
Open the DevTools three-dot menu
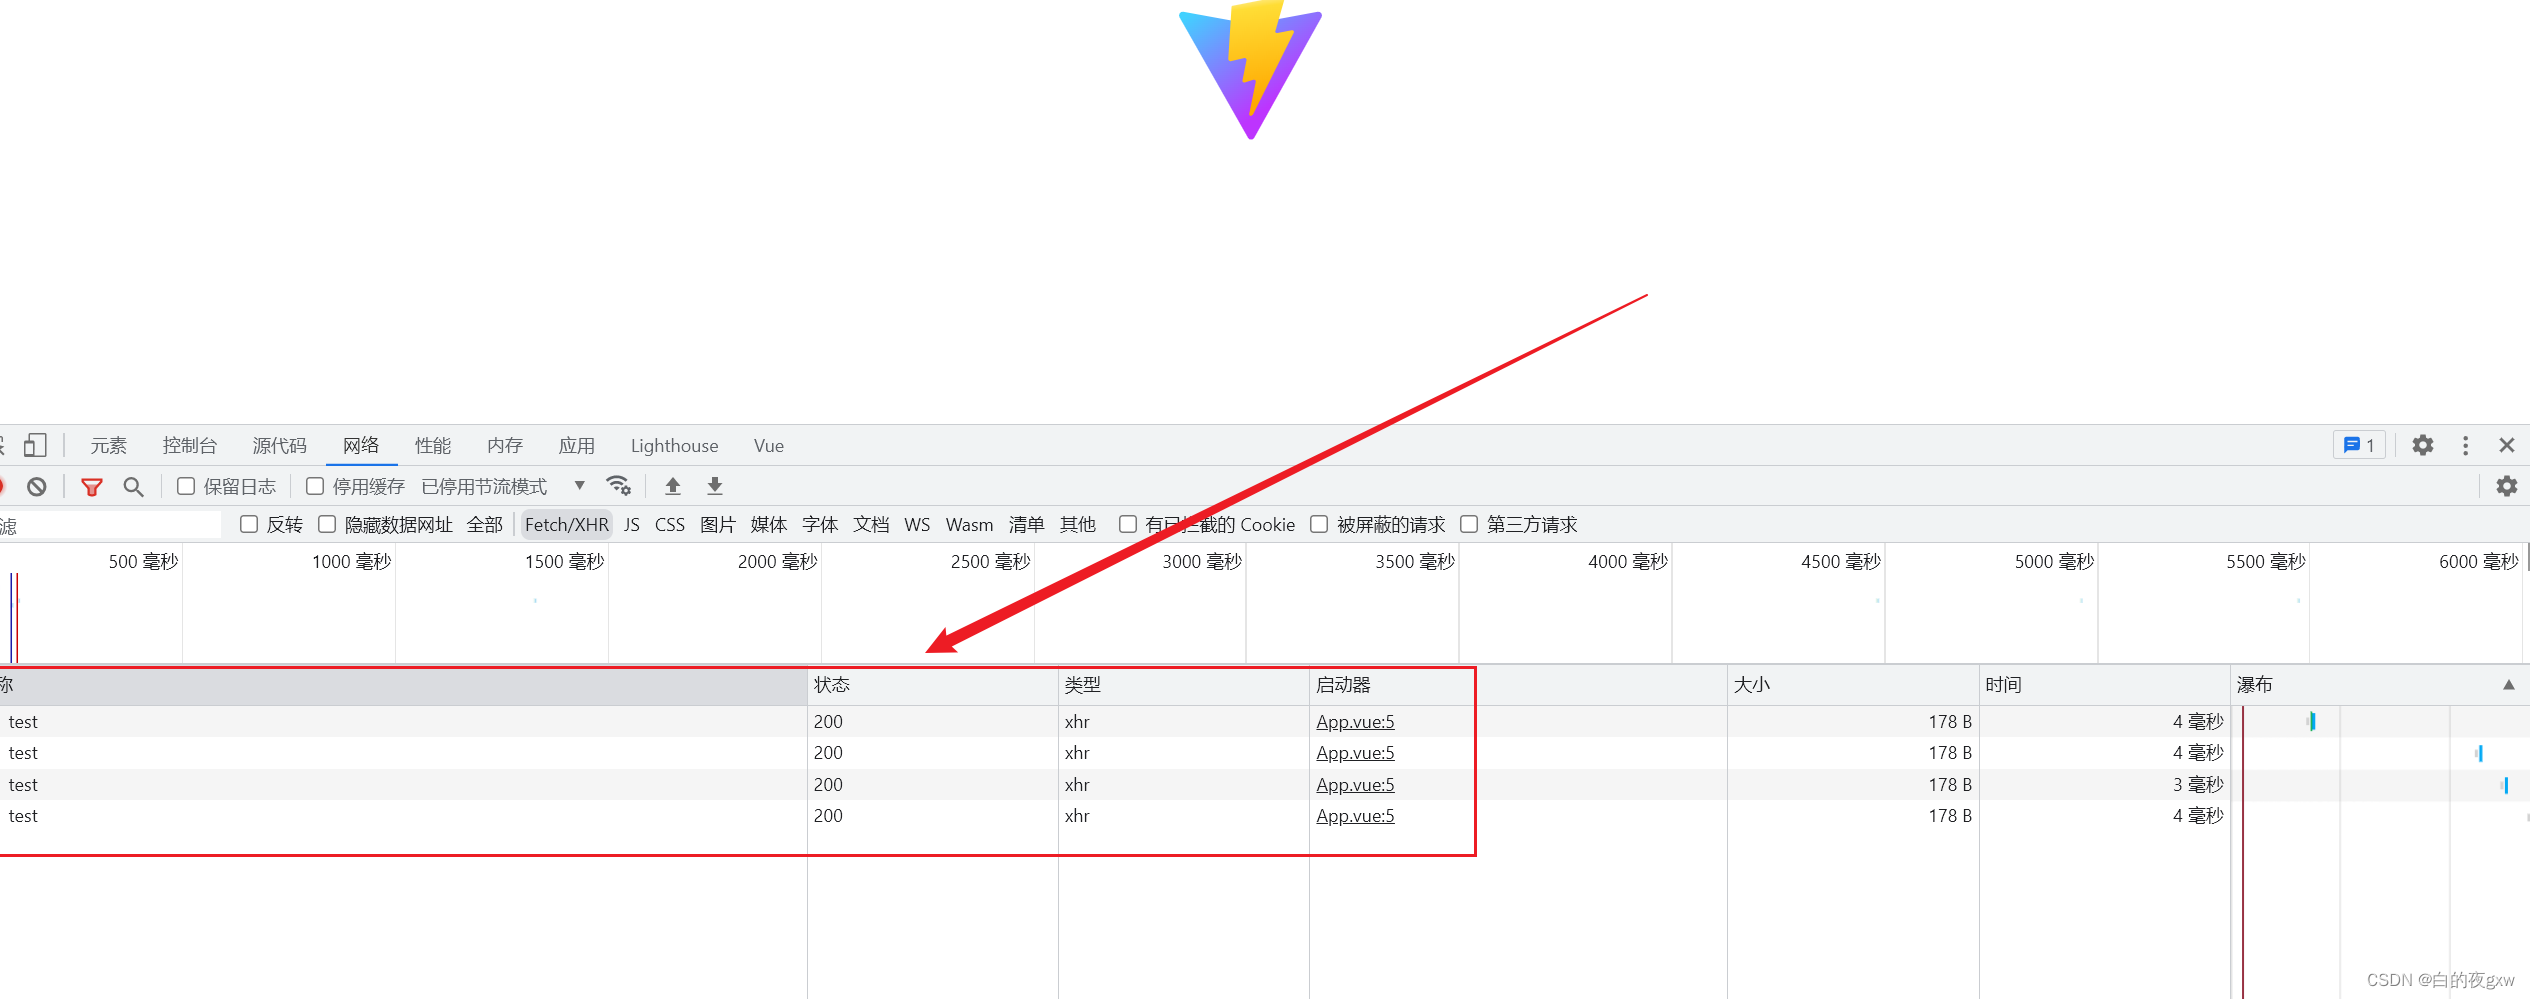(x=2465, y=445)
